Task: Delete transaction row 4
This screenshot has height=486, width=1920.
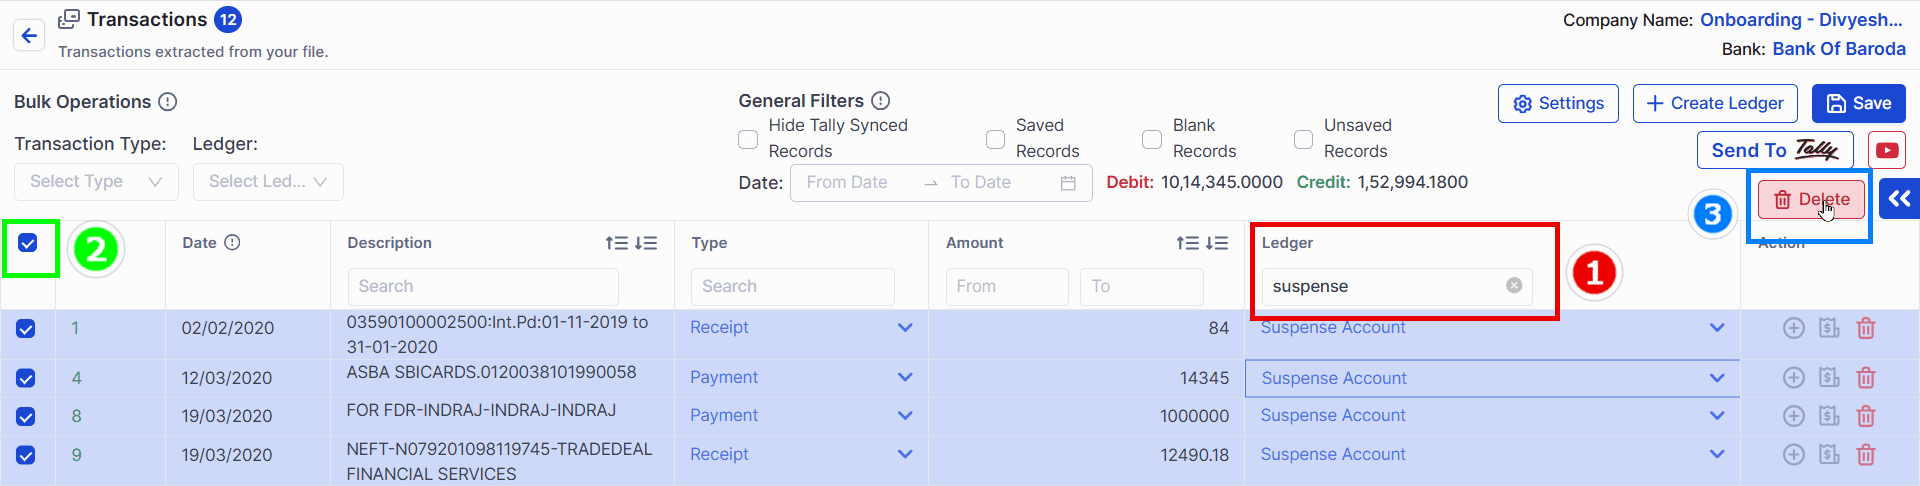Action: click(1866, 378)
